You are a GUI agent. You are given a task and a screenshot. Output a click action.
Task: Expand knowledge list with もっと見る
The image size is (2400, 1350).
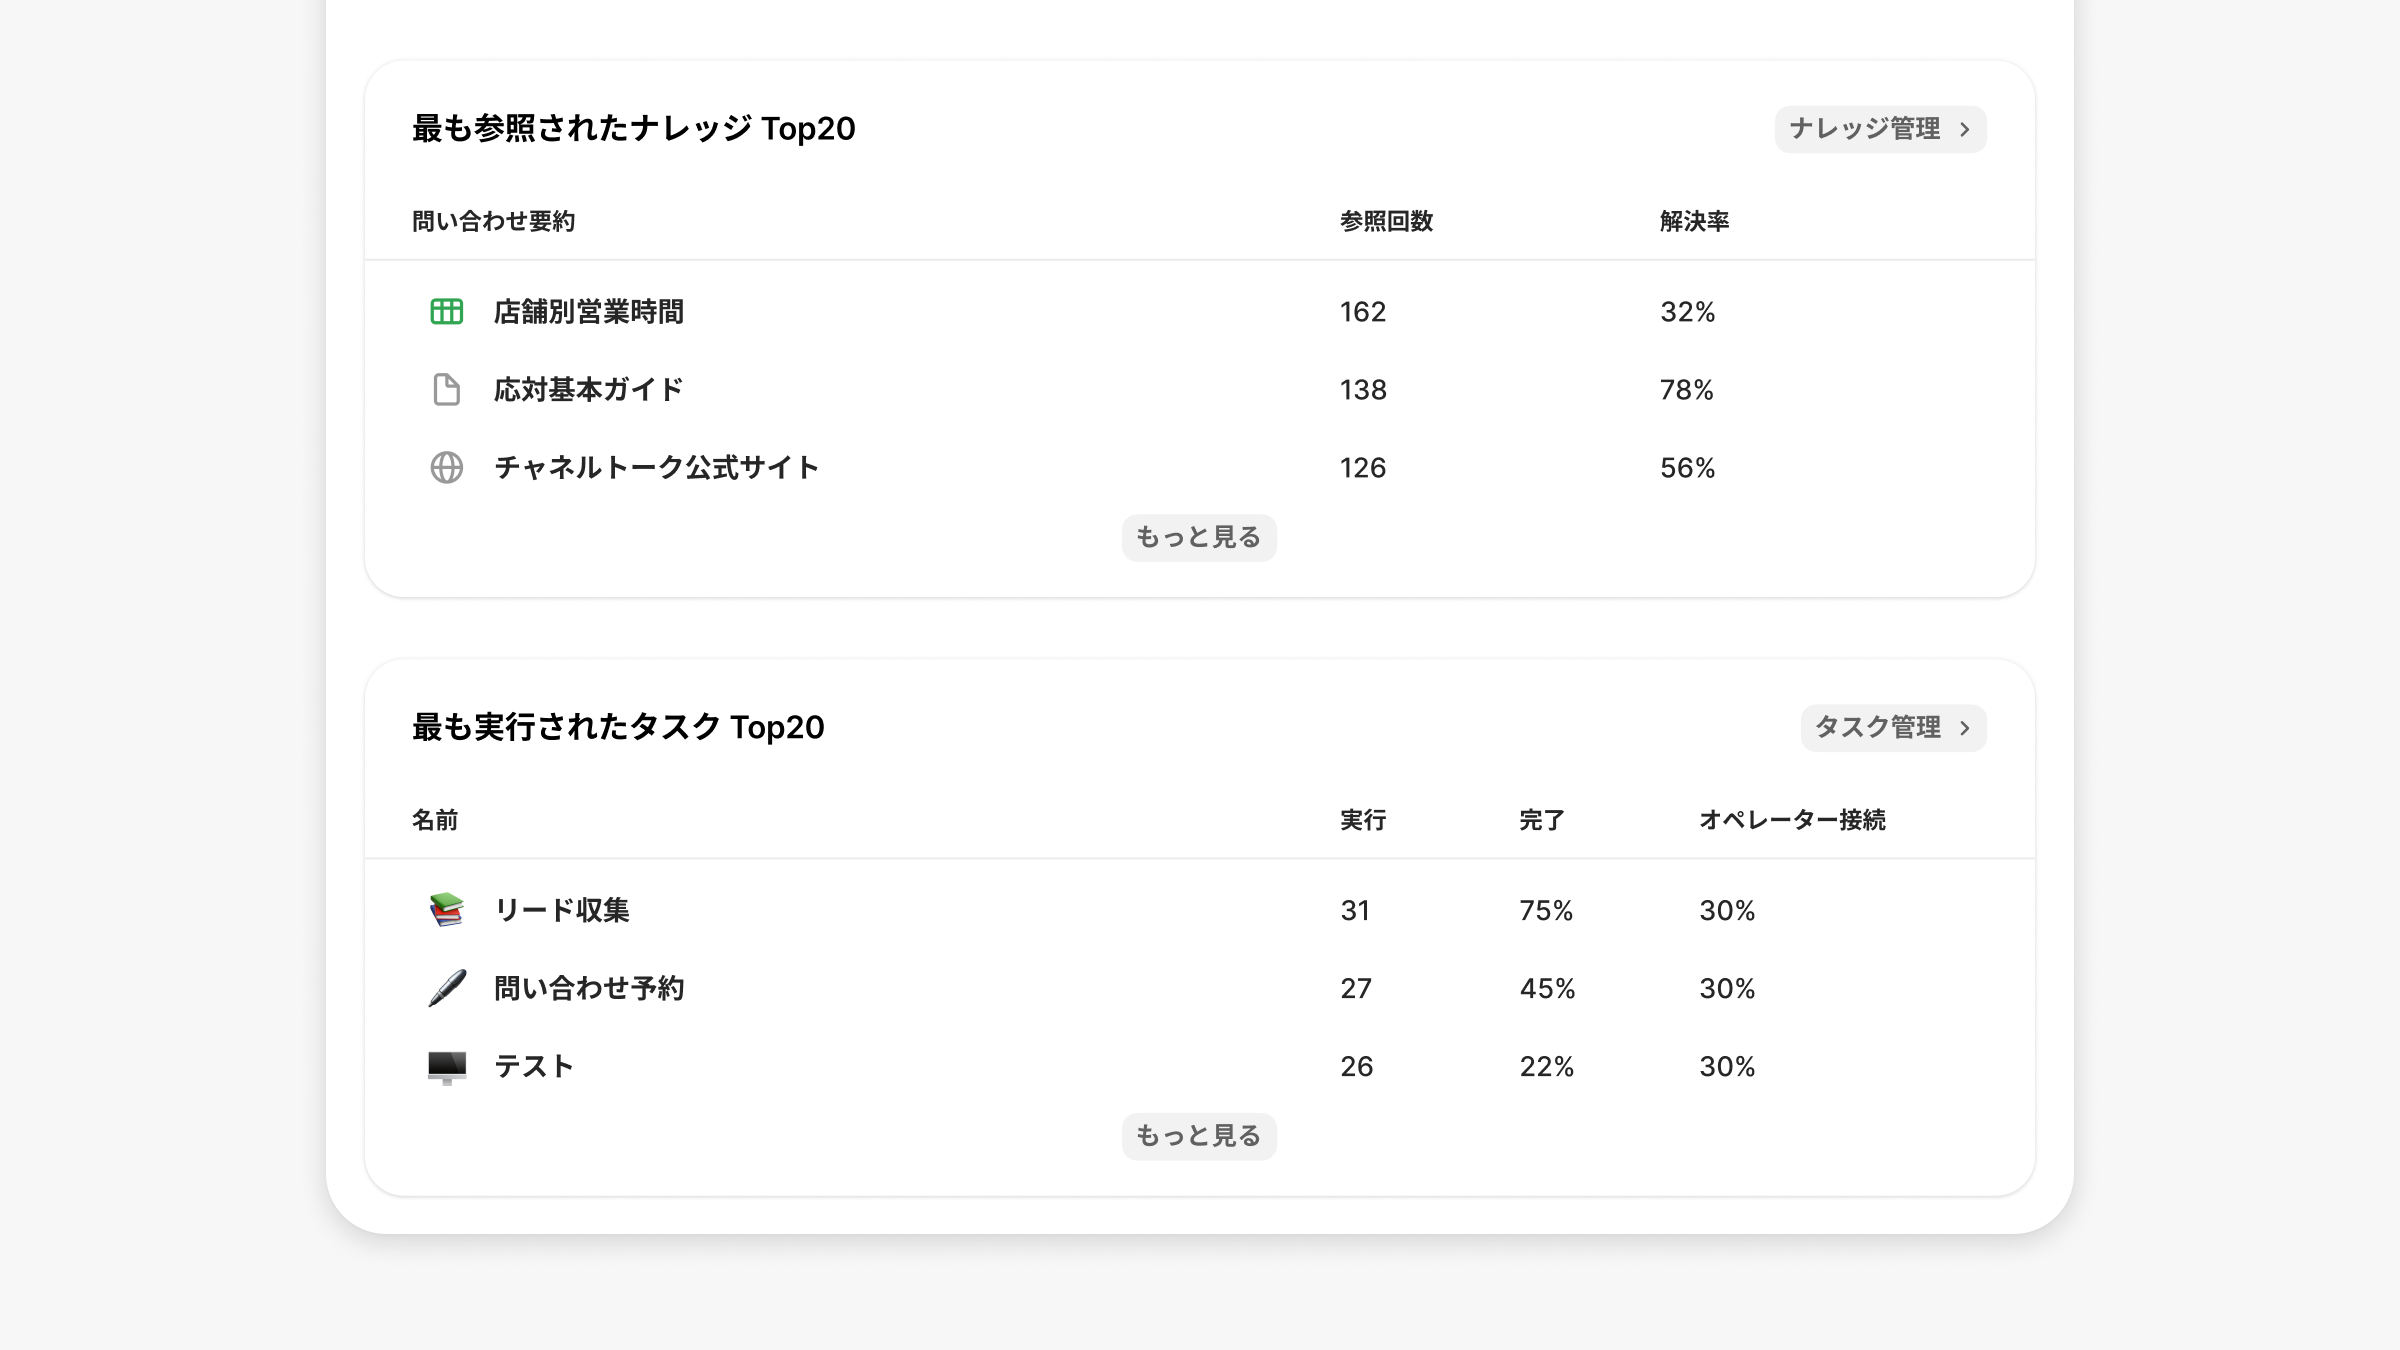1198,538
